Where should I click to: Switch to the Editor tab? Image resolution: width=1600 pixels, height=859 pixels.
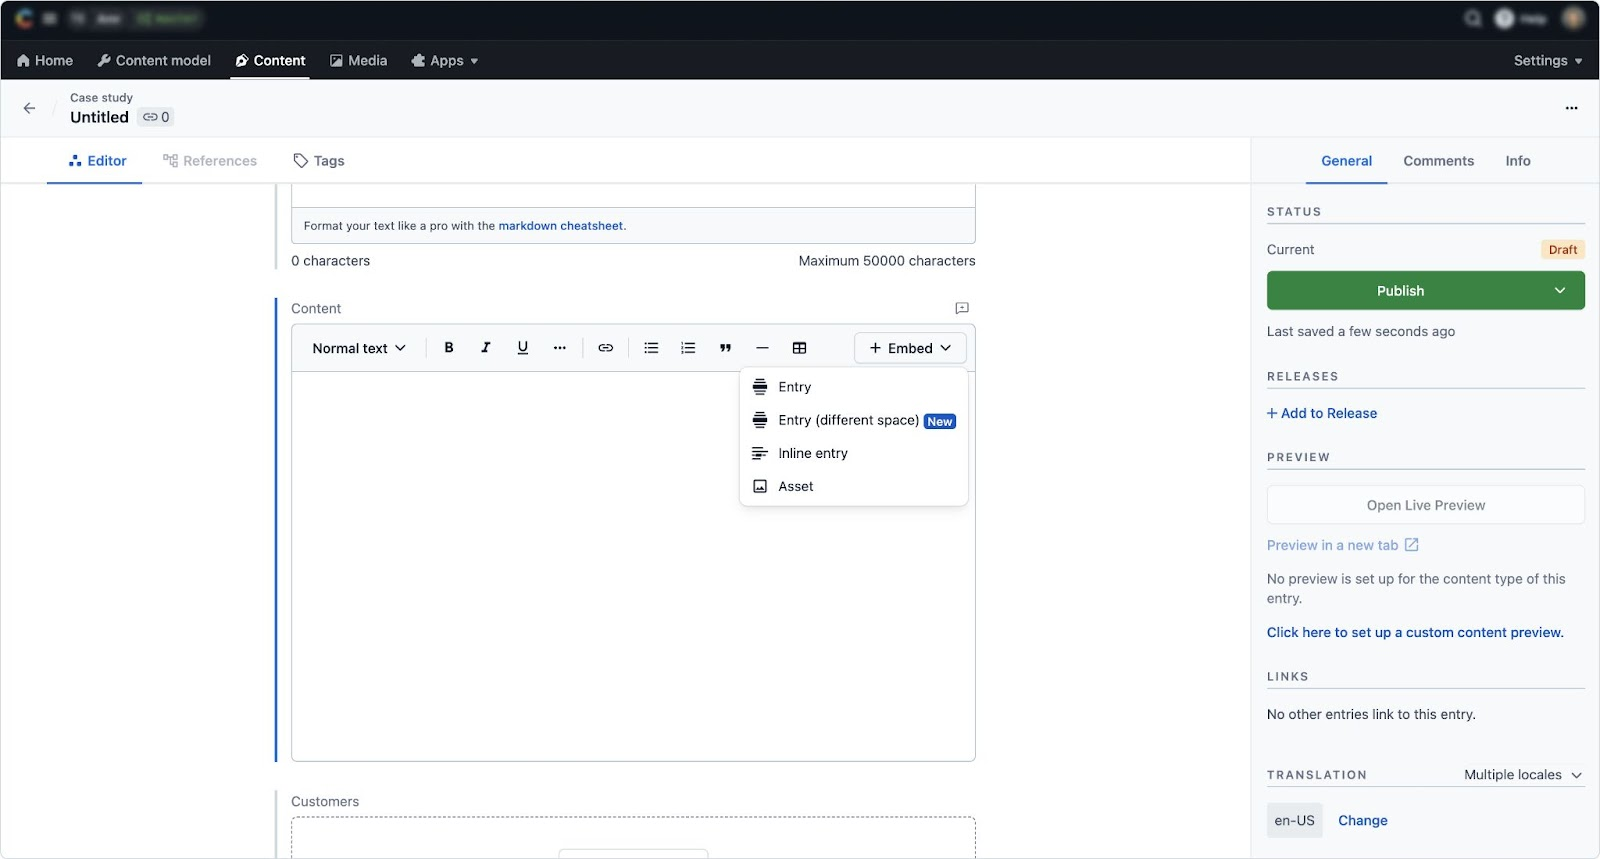pos(97,161)
